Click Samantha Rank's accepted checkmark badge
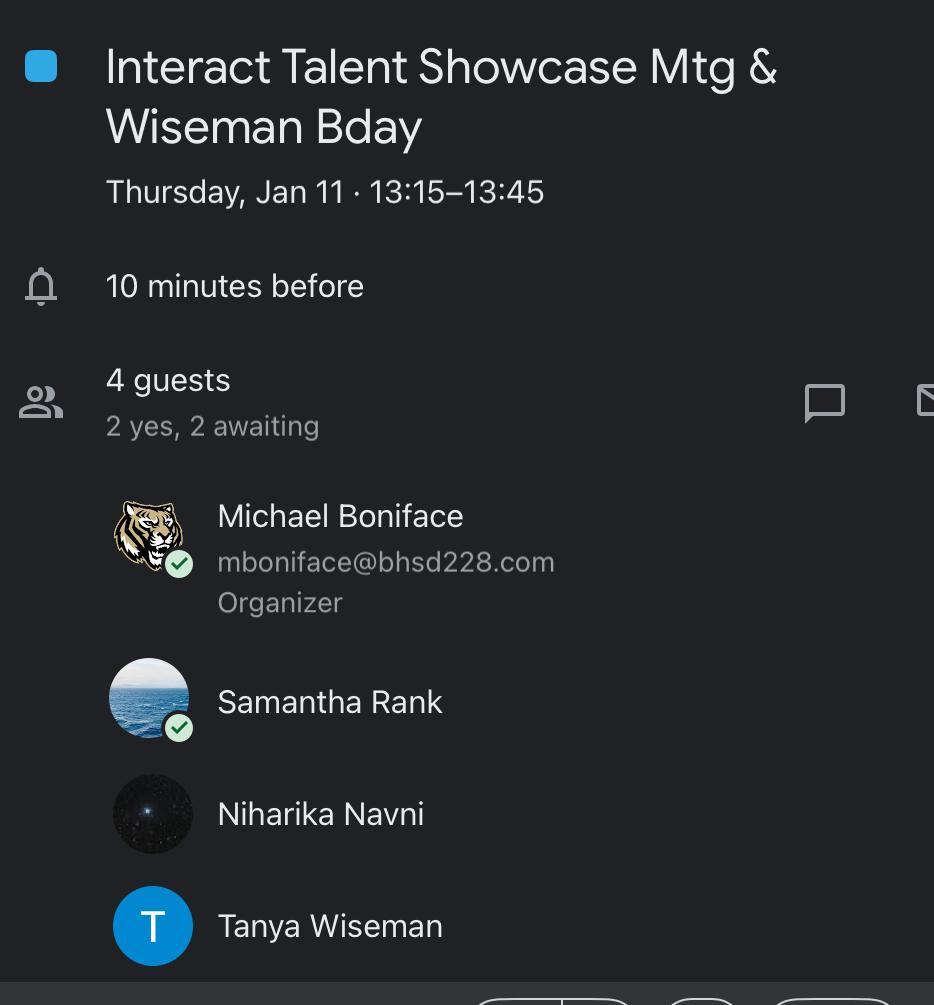Viewport: 934px width, 1005px height. (x=179, y=728)
